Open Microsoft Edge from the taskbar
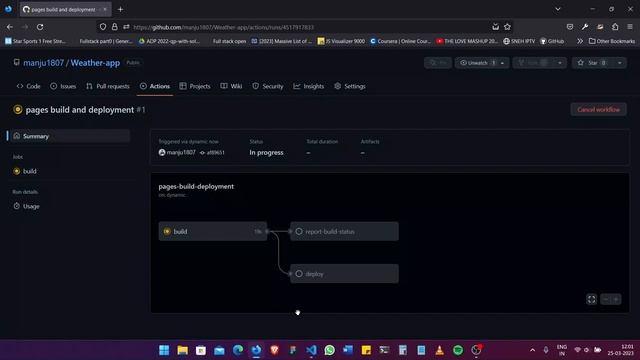 click(238, 350)
